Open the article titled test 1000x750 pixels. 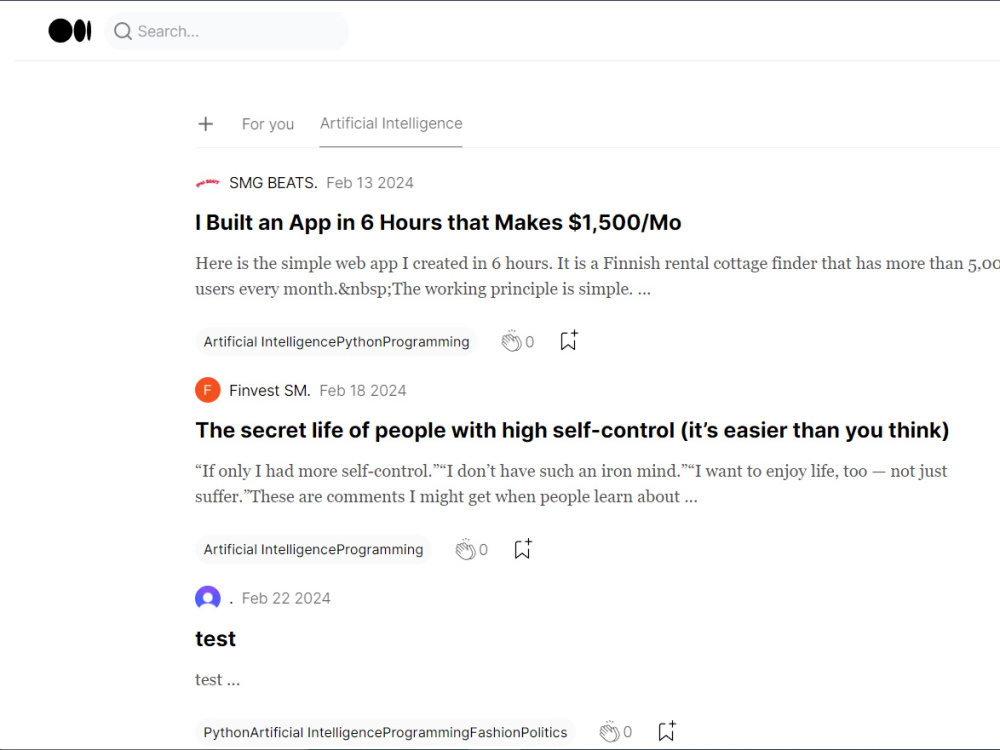point(215,638)
